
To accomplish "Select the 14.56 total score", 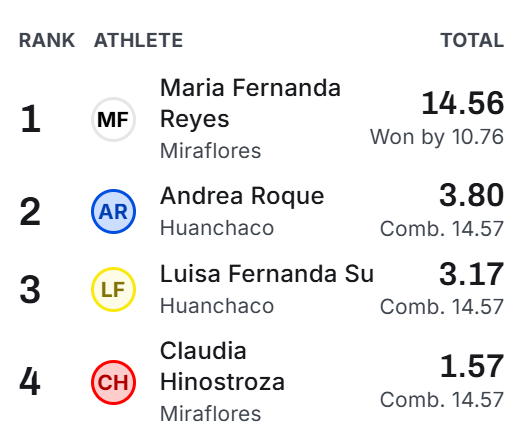I will [463, 103].
